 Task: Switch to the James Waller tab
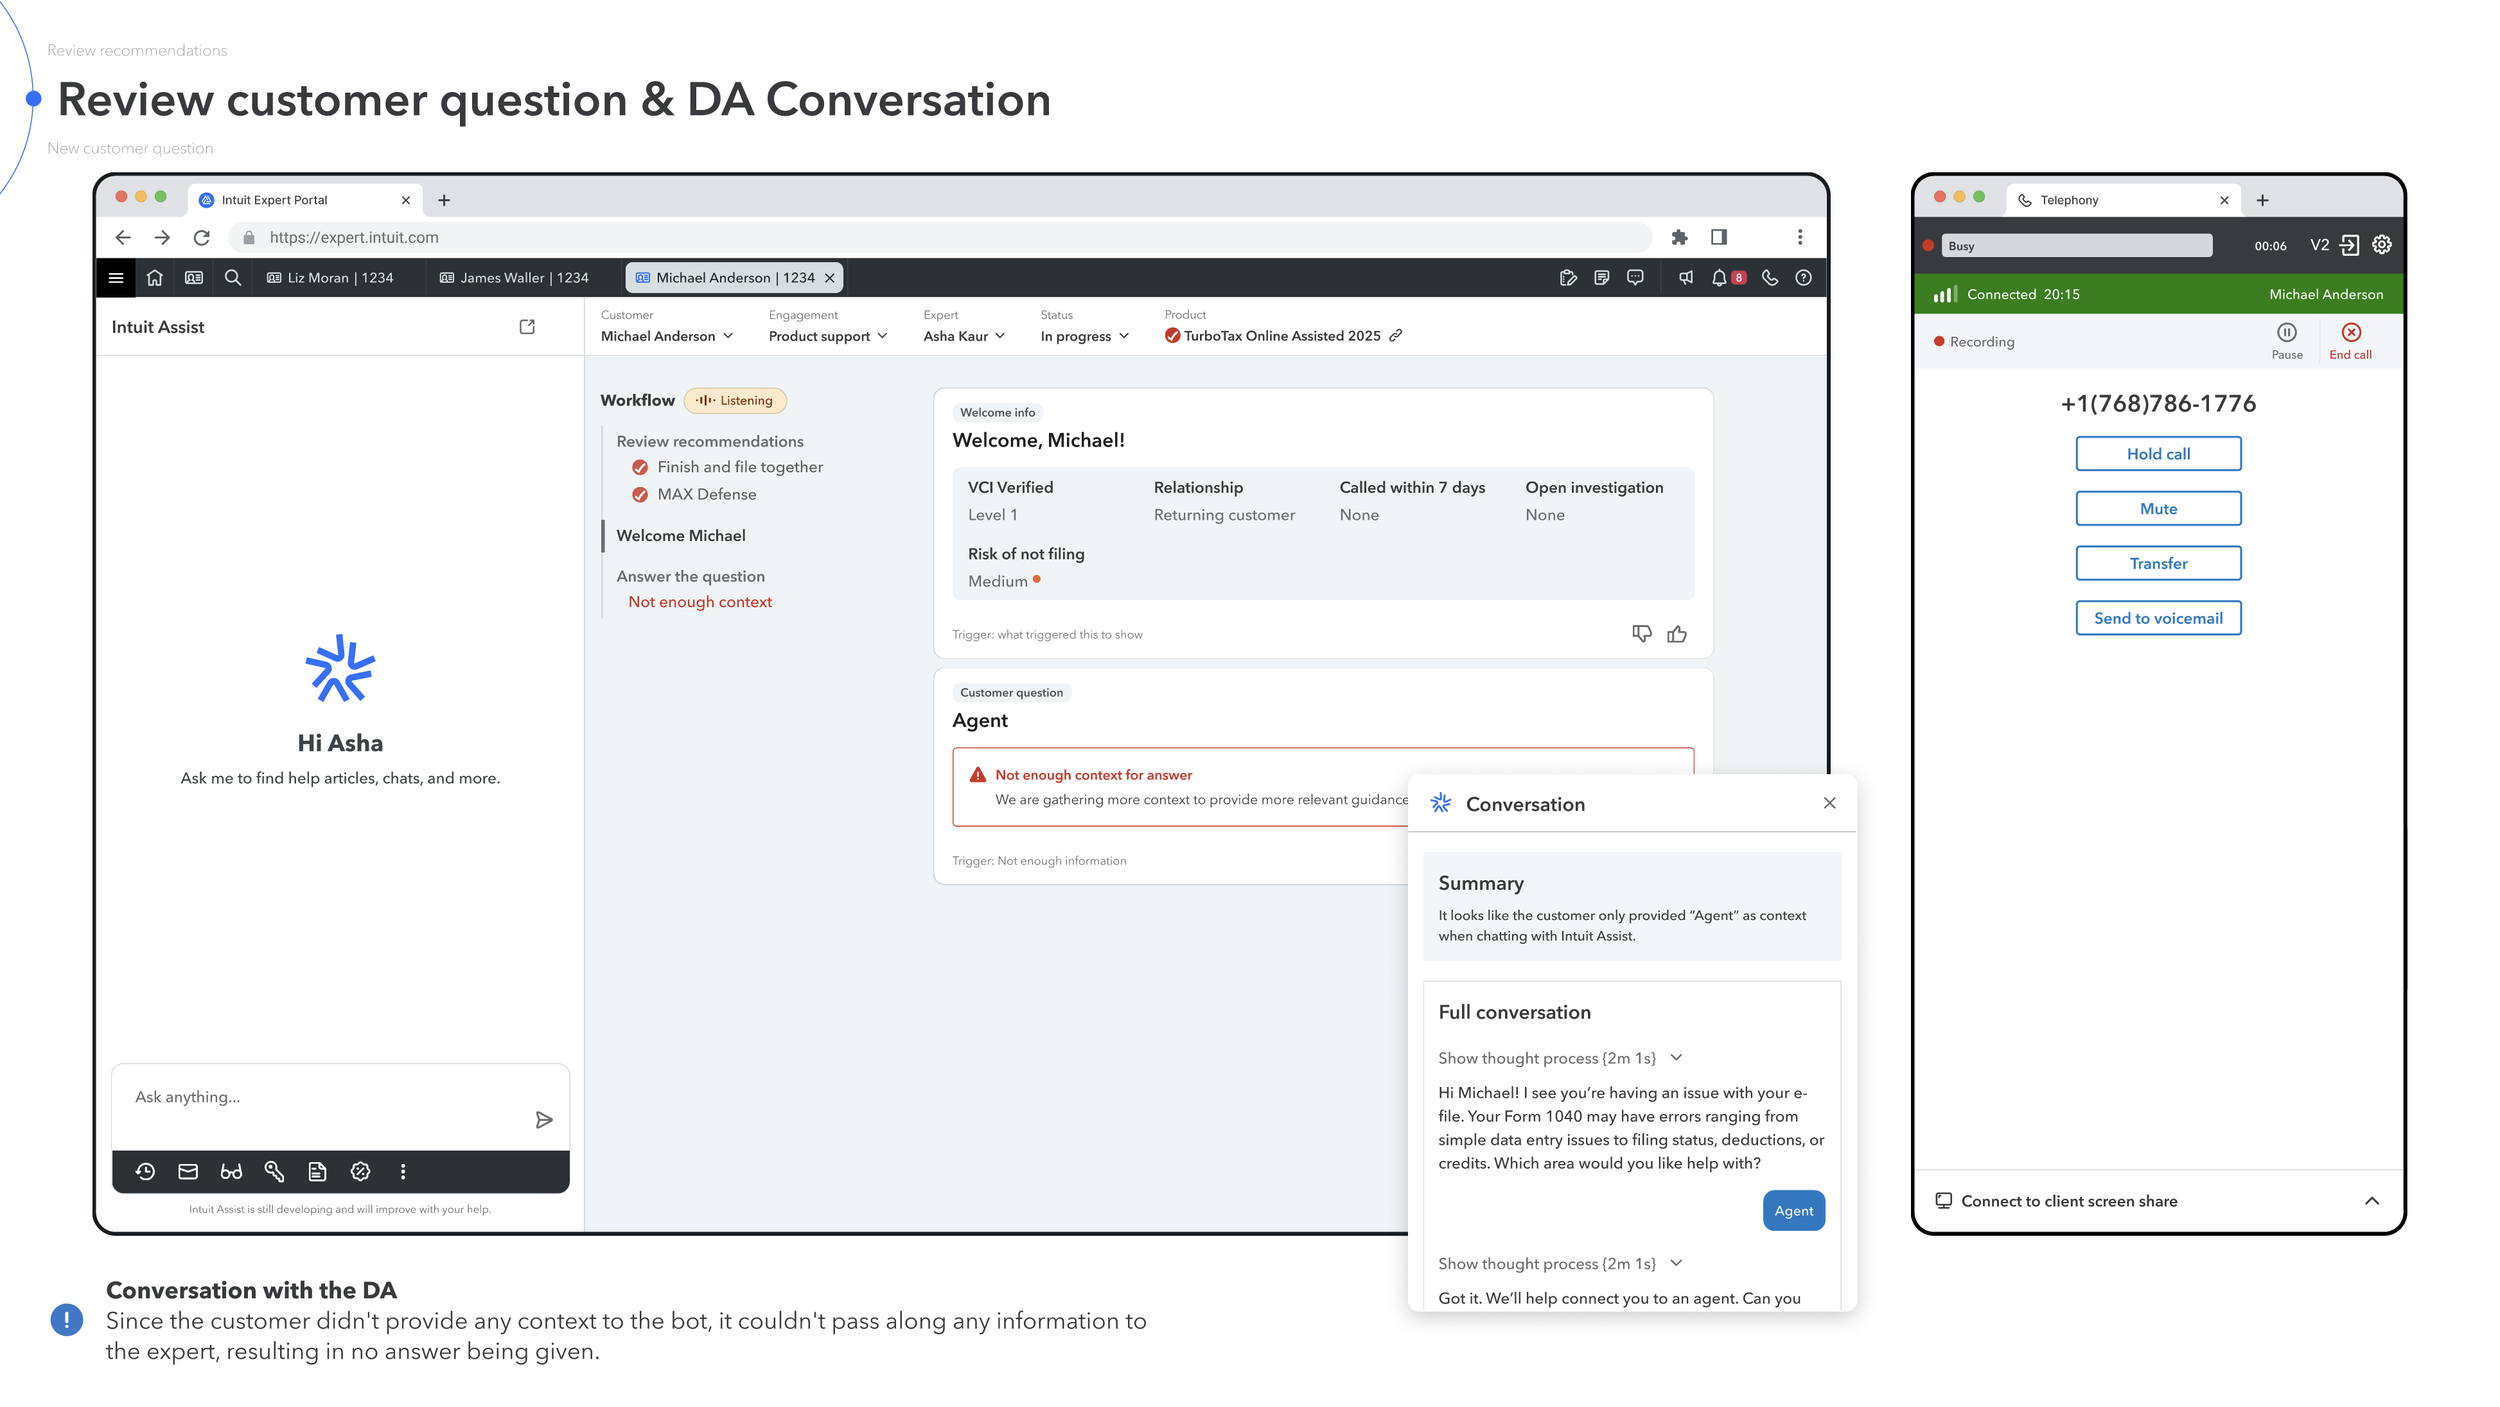click(x=514, y=278)
